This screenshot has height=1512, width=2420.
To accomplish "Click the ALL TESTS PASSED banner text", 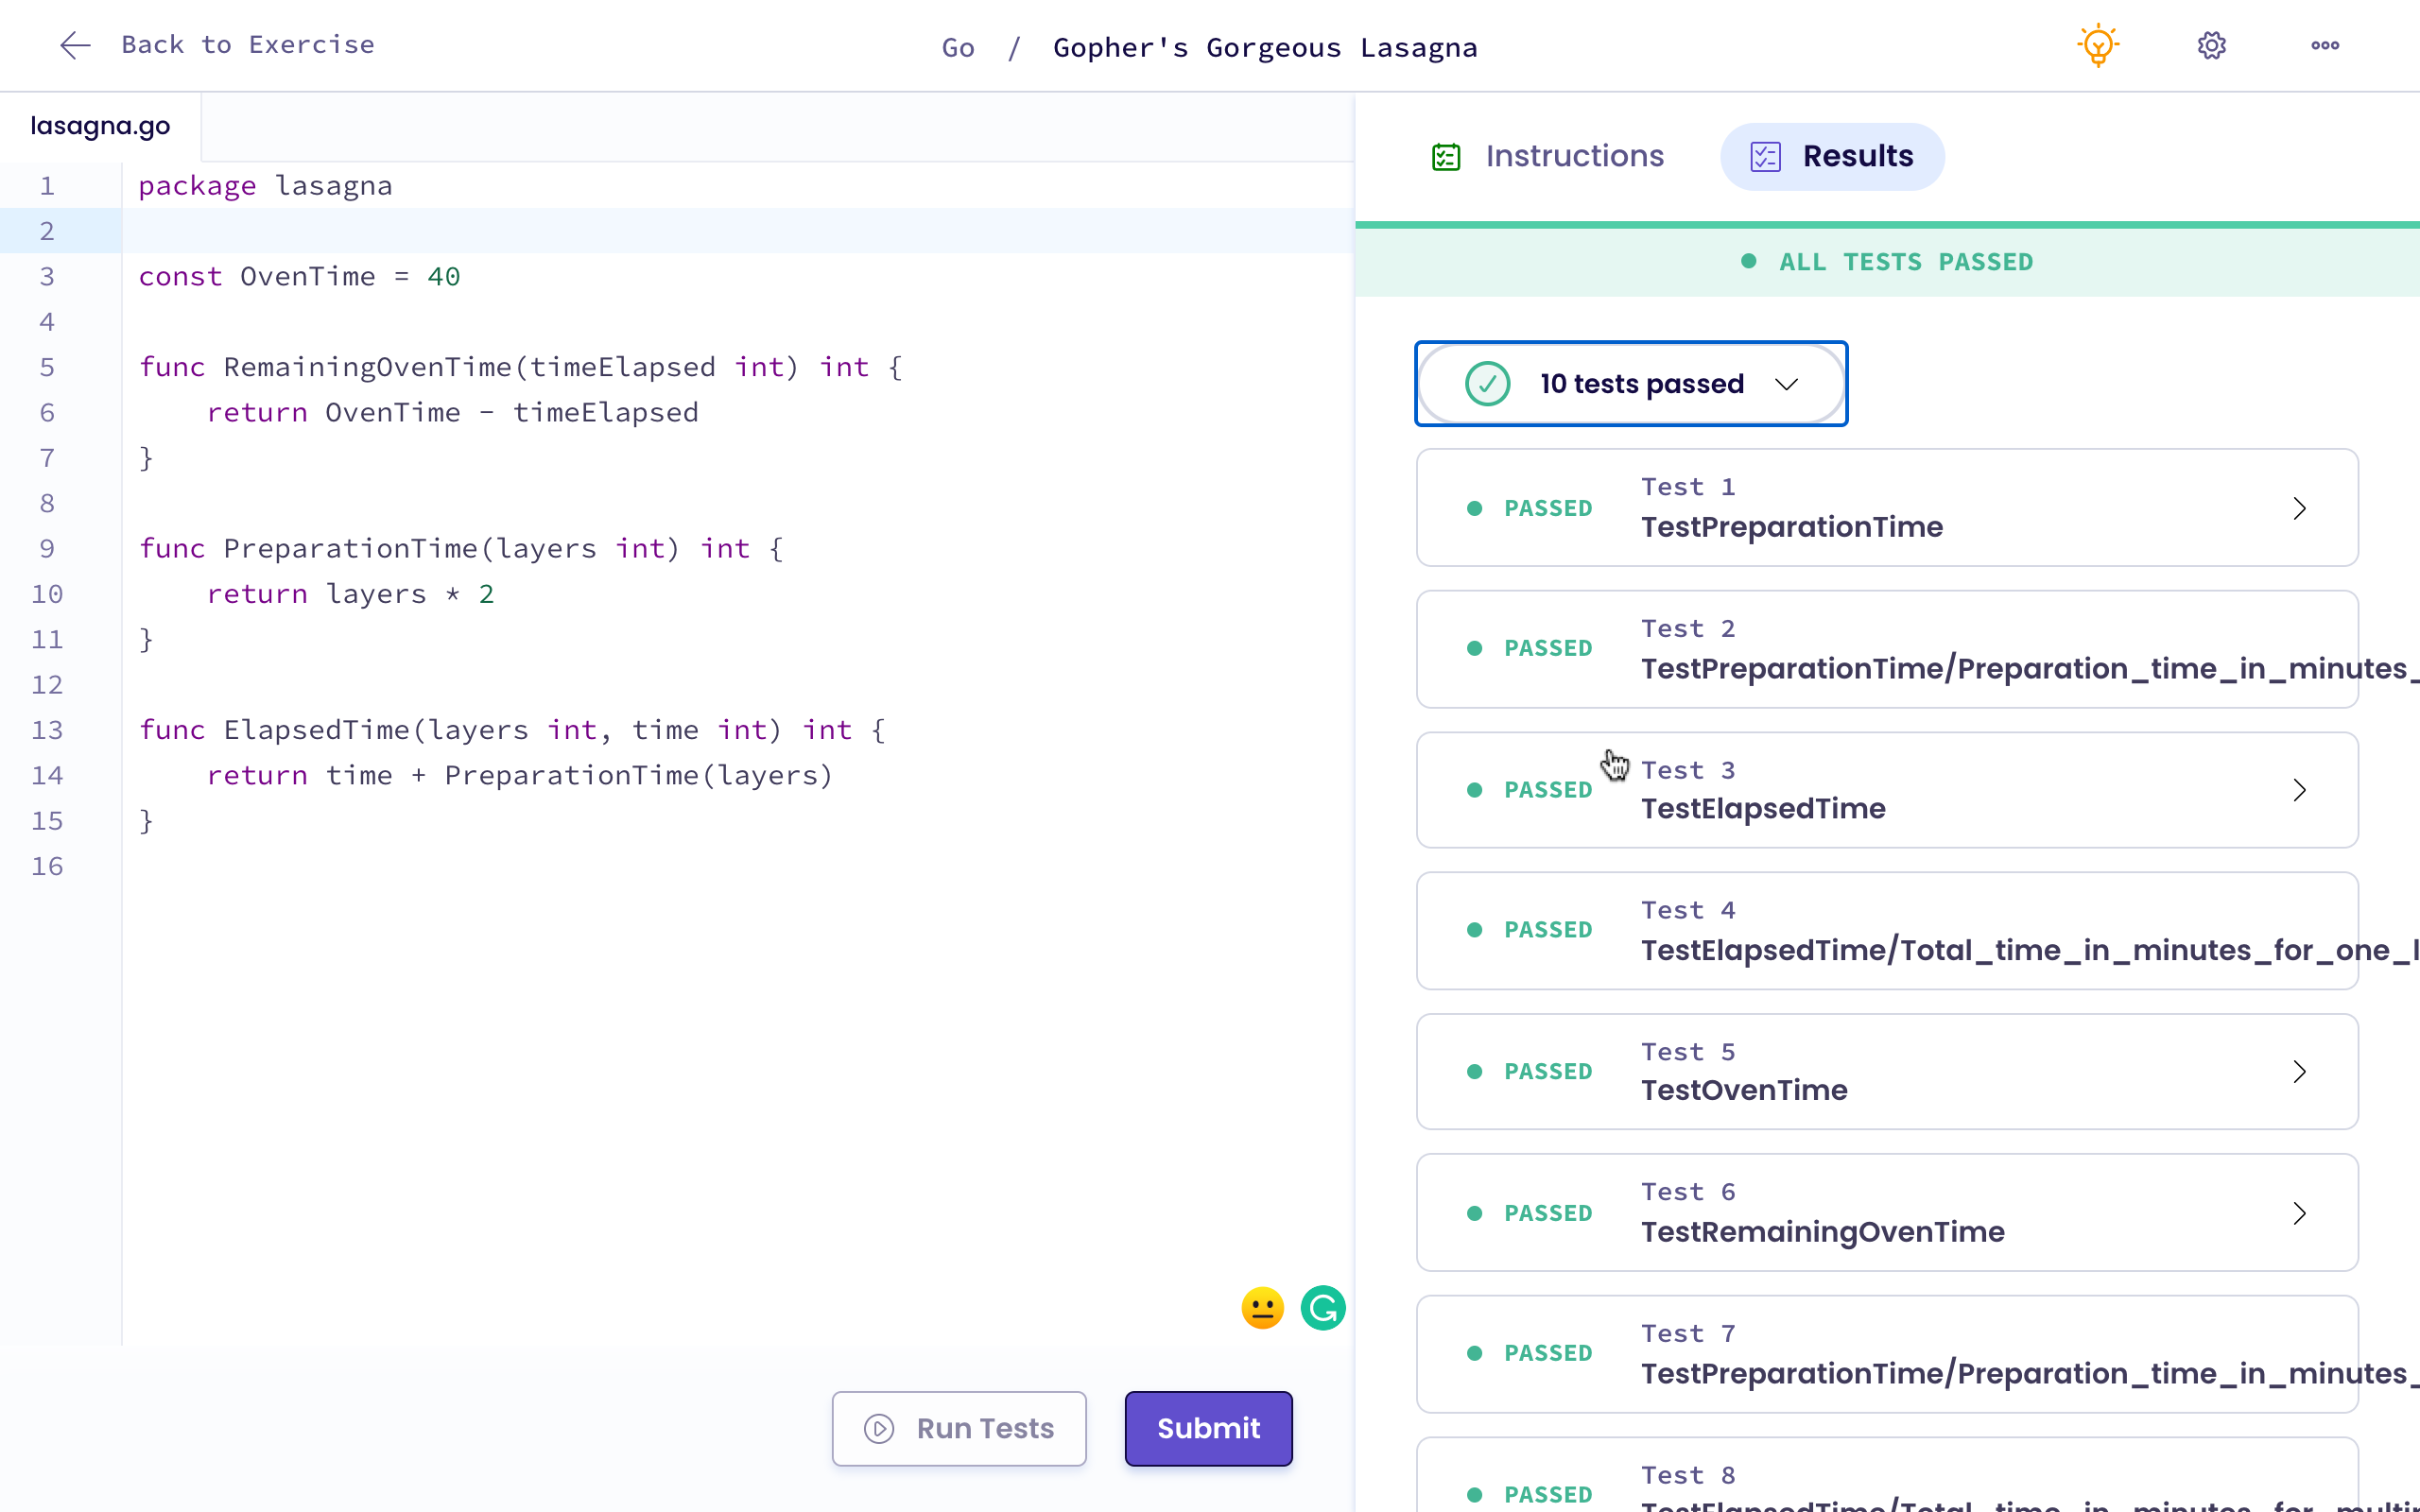I will [1906, 262].
